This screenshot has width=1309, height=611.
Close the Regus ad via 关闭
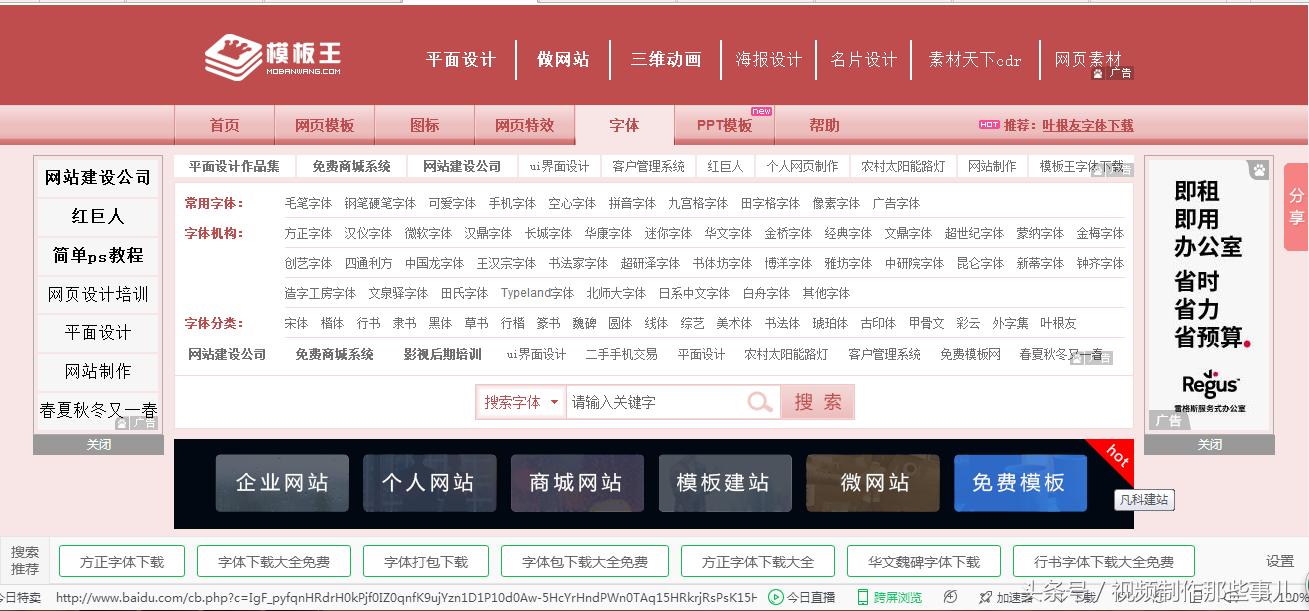point(1209,443)
